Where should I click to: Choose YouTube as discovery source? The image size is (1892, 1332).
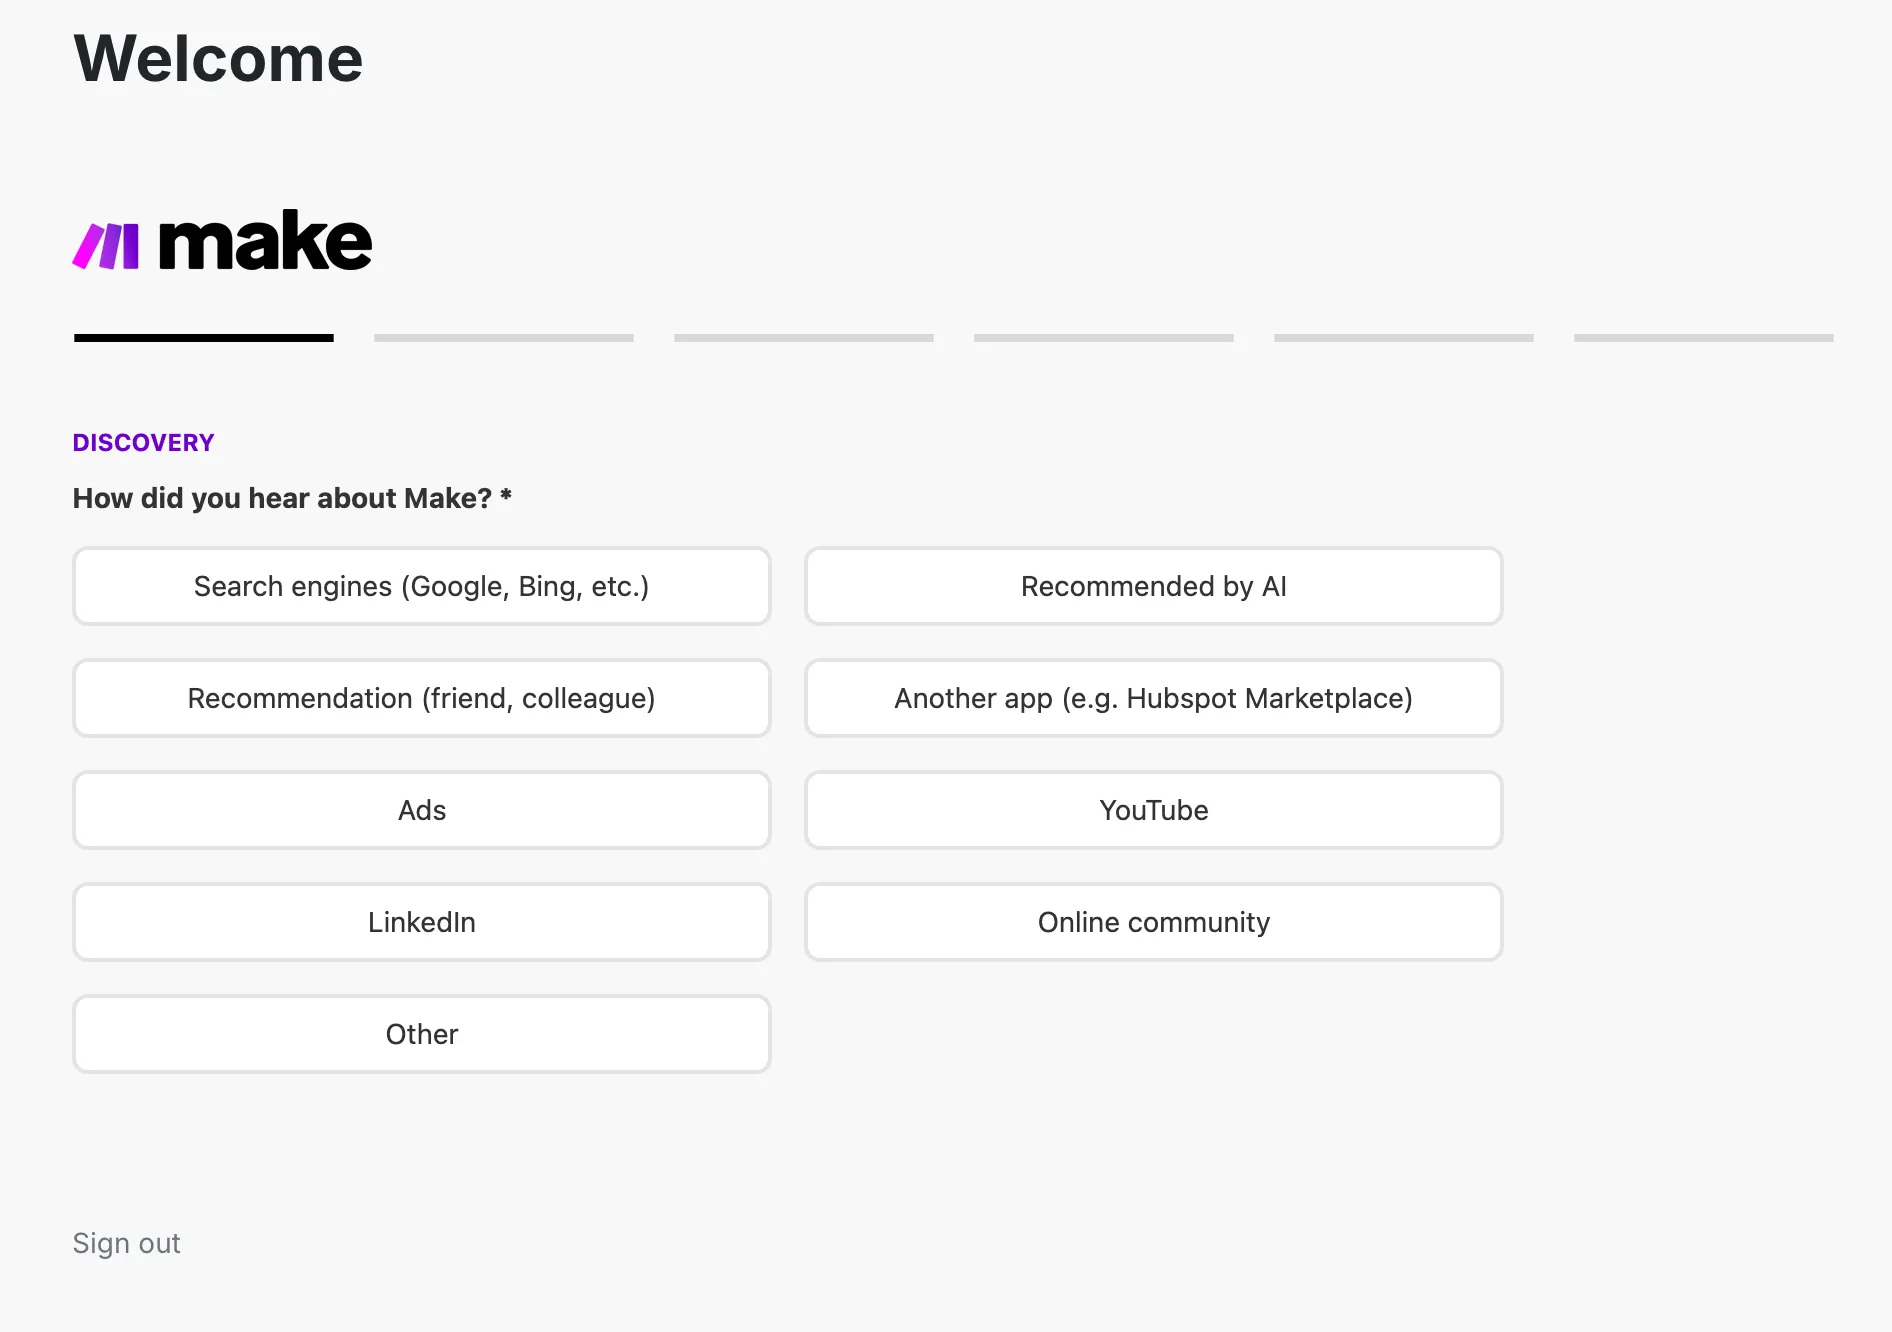pyautogui.click(x=1153, y=810)
